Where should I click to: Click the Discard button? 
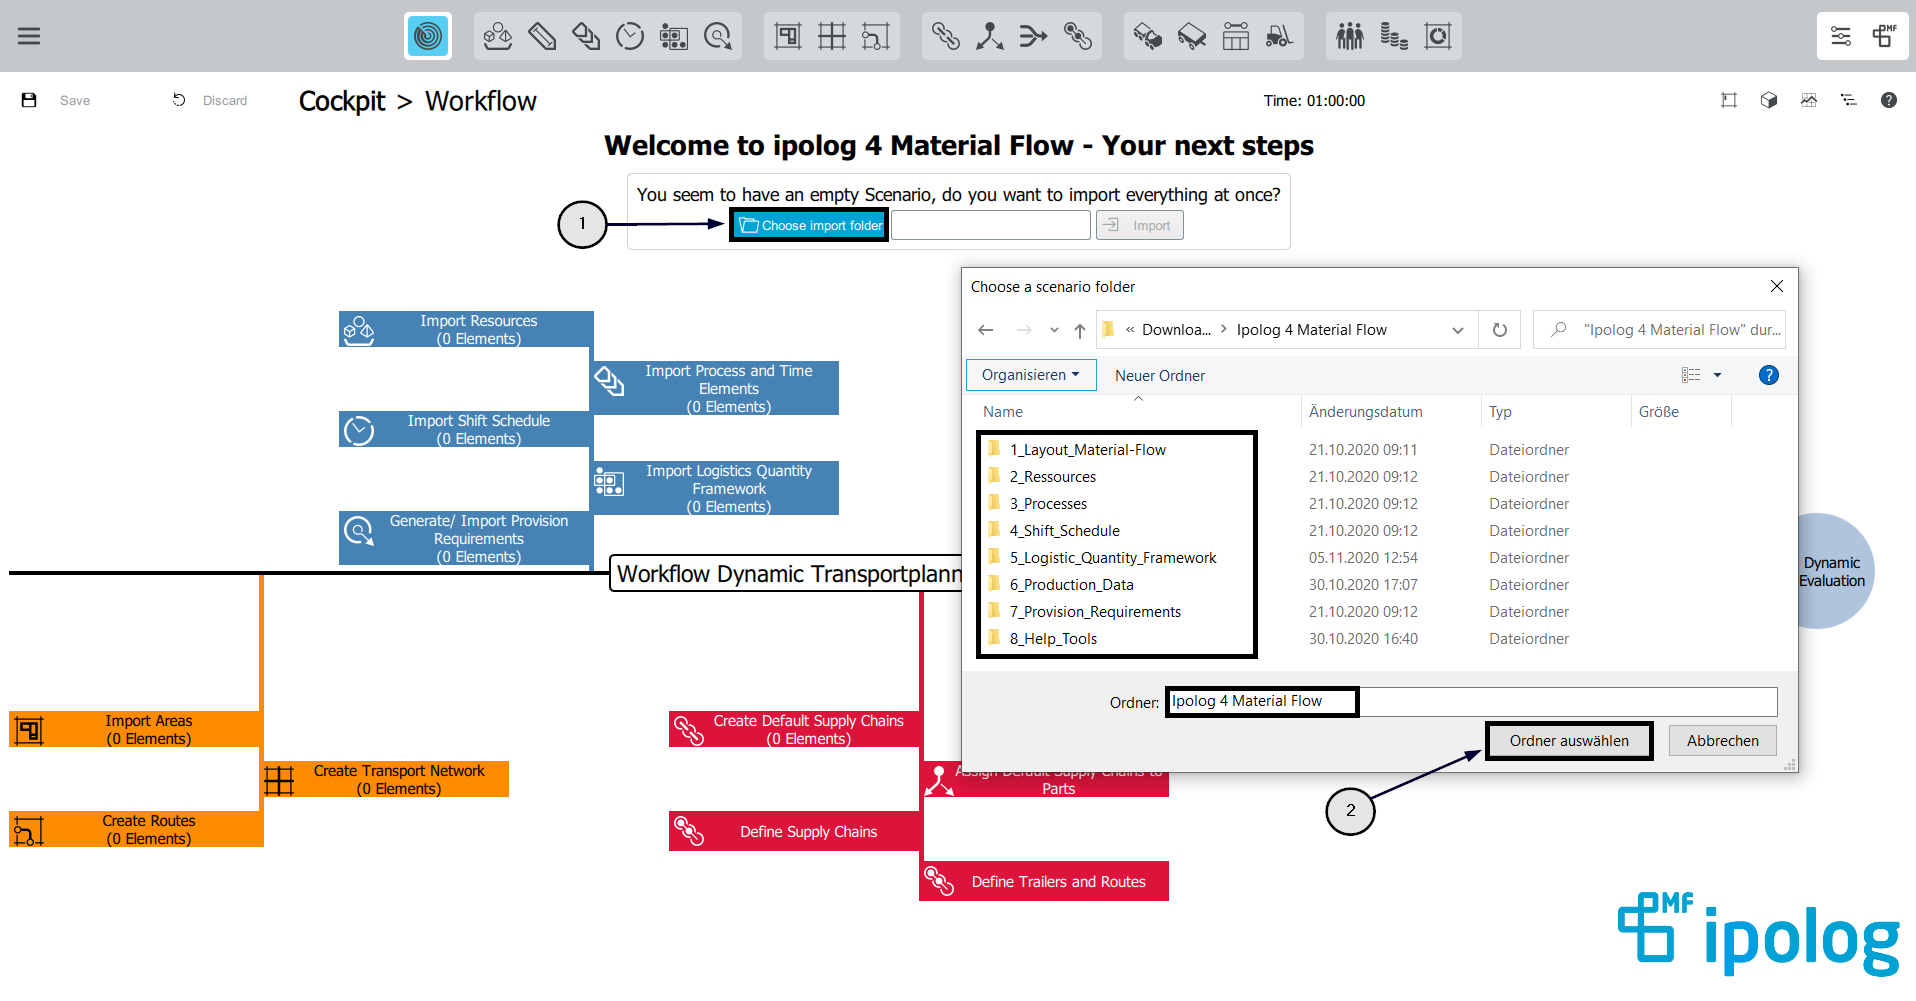(210, 100)
